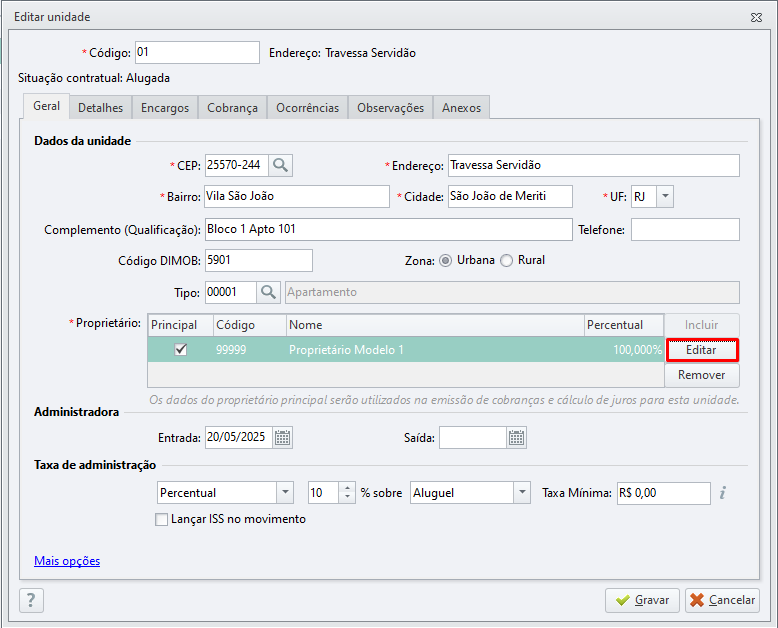Image resolution: width=778 pixels, height=628 pixels.
Task: Select the Urbana zone radio button
Action: [446, 260]
